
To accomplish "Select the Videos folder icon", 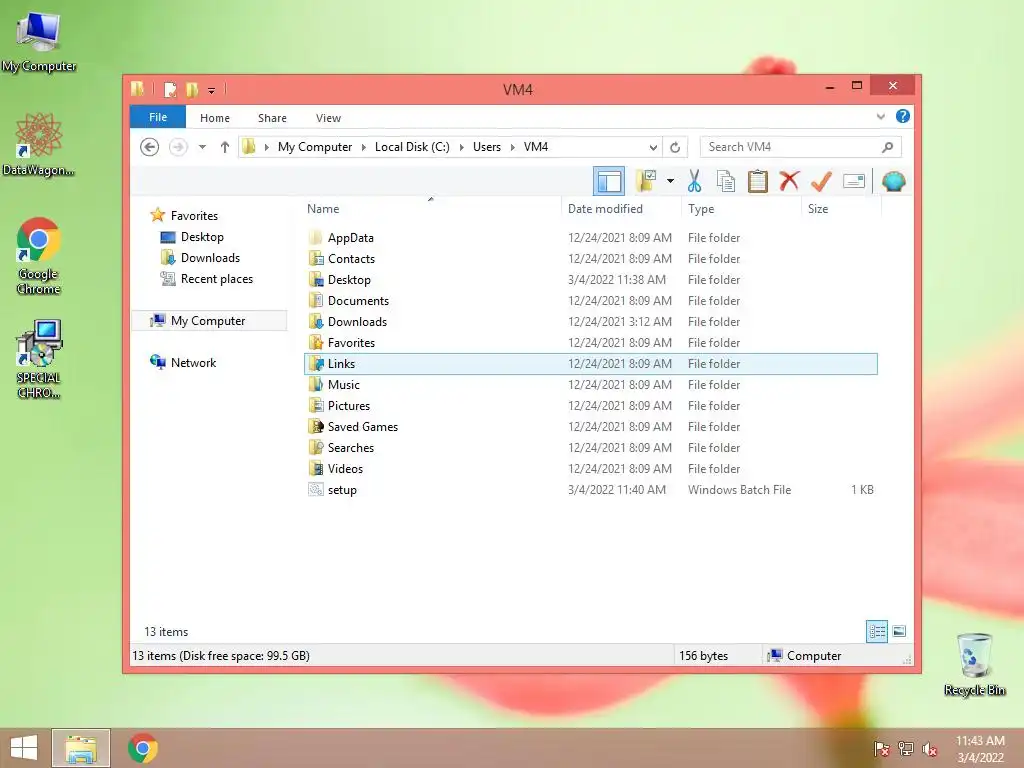I will 316,468.
